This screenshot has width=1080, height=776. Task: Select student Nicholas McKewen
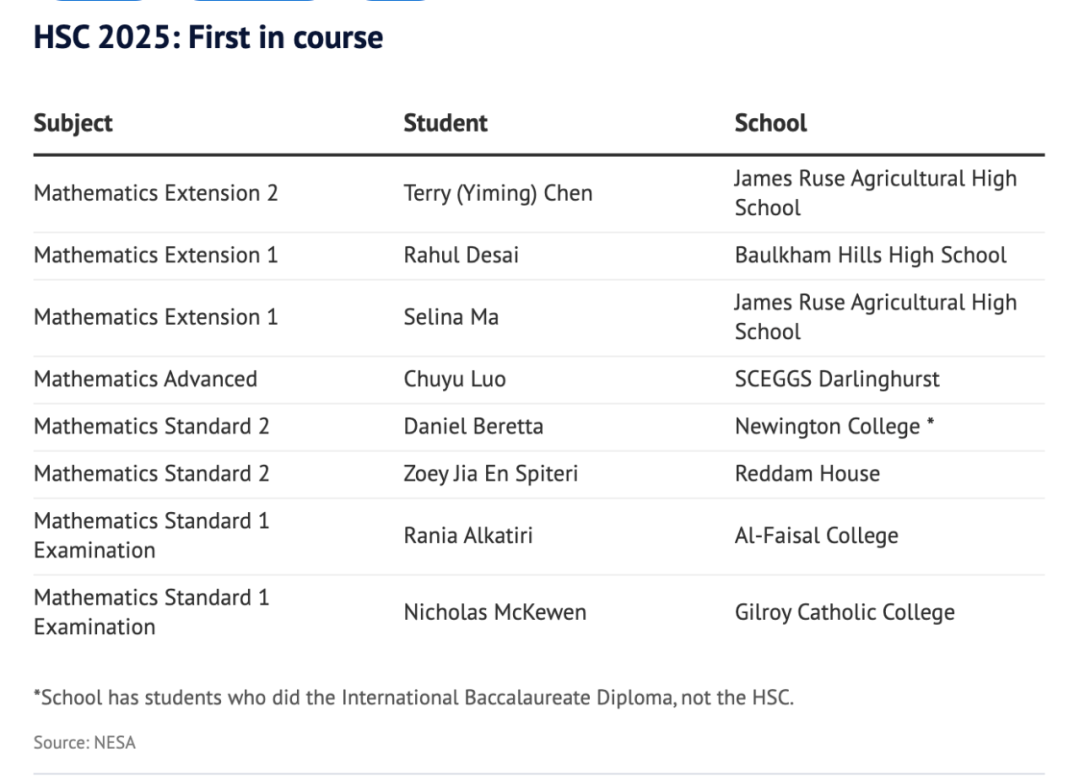[494, 612]
